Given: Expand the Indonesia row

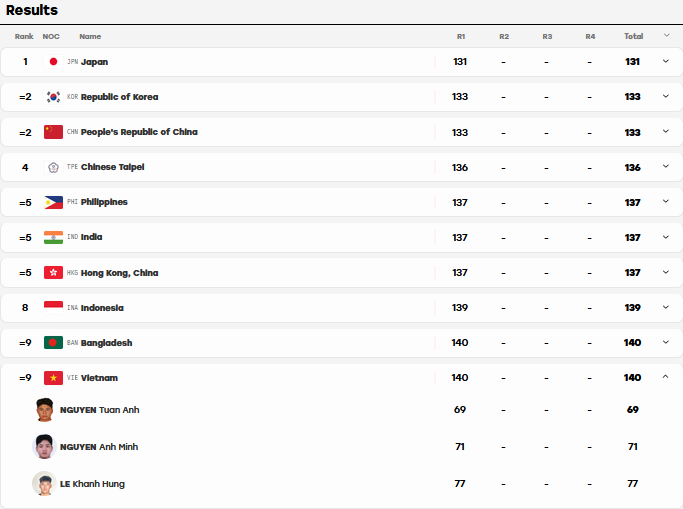Looking at the screenshot, I should (666, 307).
